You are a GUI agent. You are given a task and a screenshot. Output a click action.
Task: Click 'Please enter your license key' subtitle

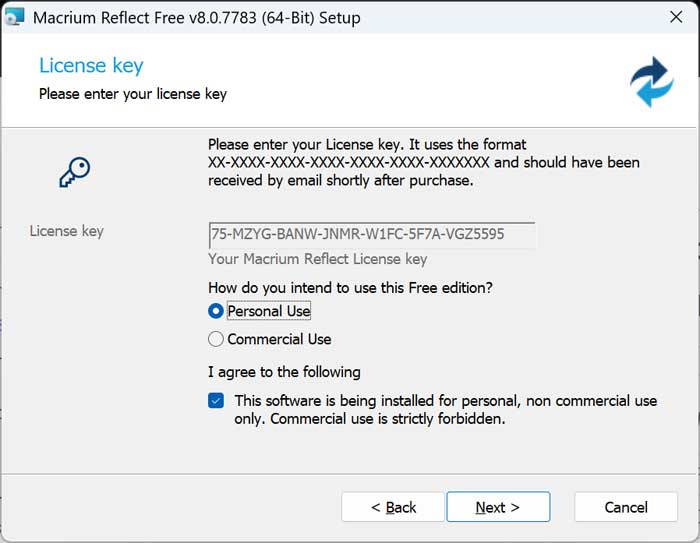[133, 94]
